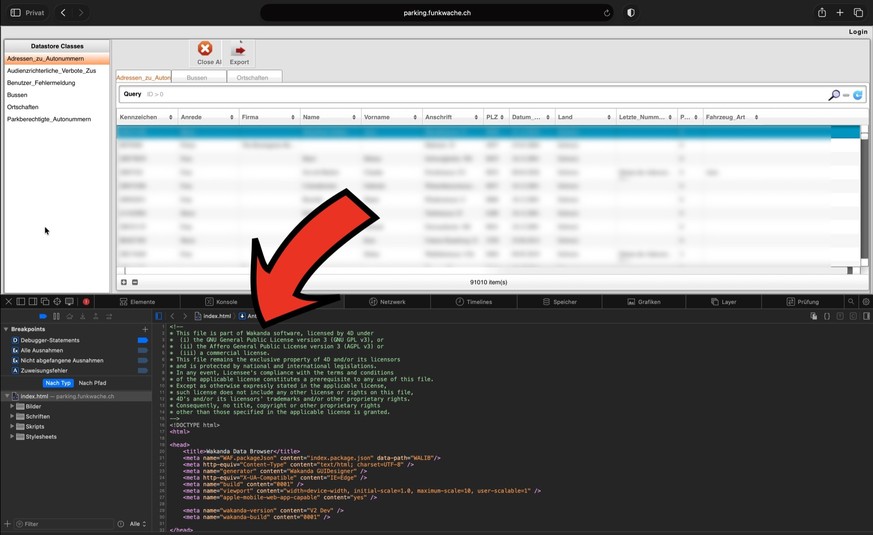
Task: Dock the inspector to the left side
Action: point(21,301)
